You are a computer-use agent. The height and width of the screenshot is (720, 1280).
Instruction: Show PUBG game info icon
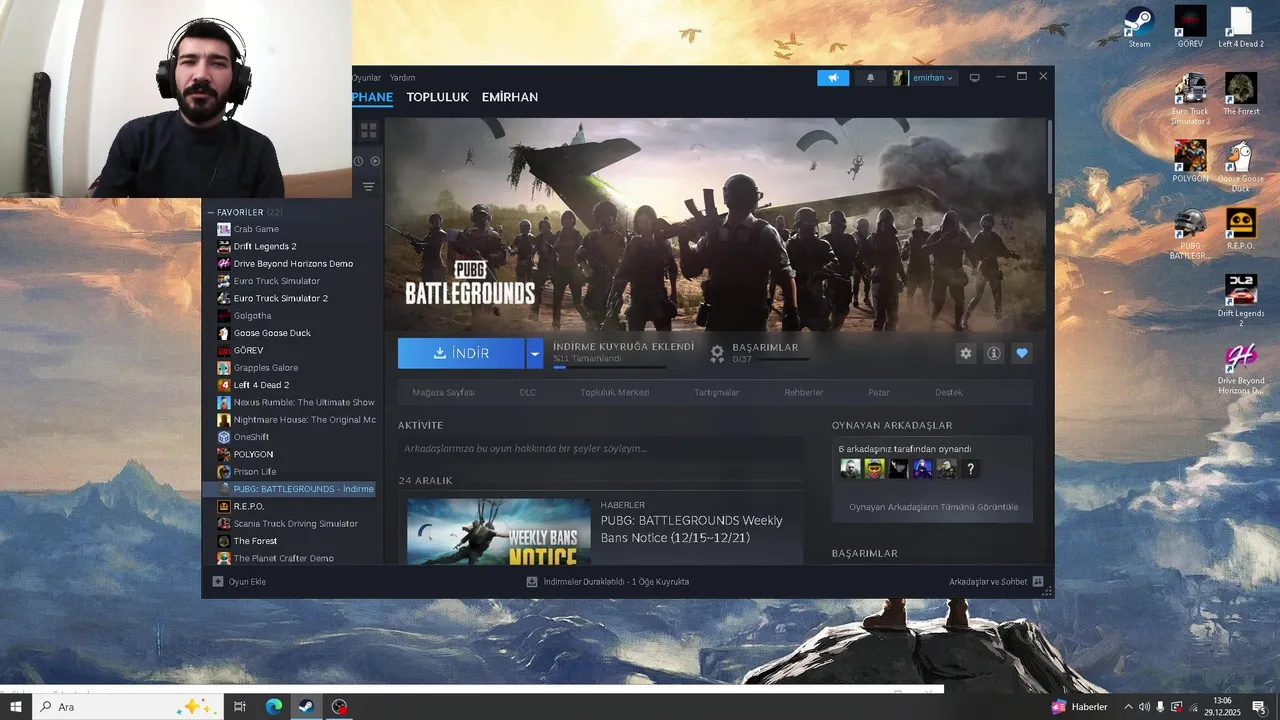[x=993, y=353]
